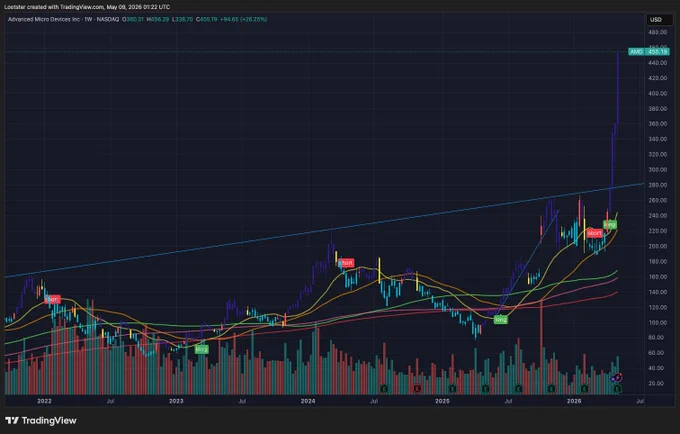This screenshot has width=680, height=434.
Task: Click the red short signal label in 2024
Action: pos(346,263)
